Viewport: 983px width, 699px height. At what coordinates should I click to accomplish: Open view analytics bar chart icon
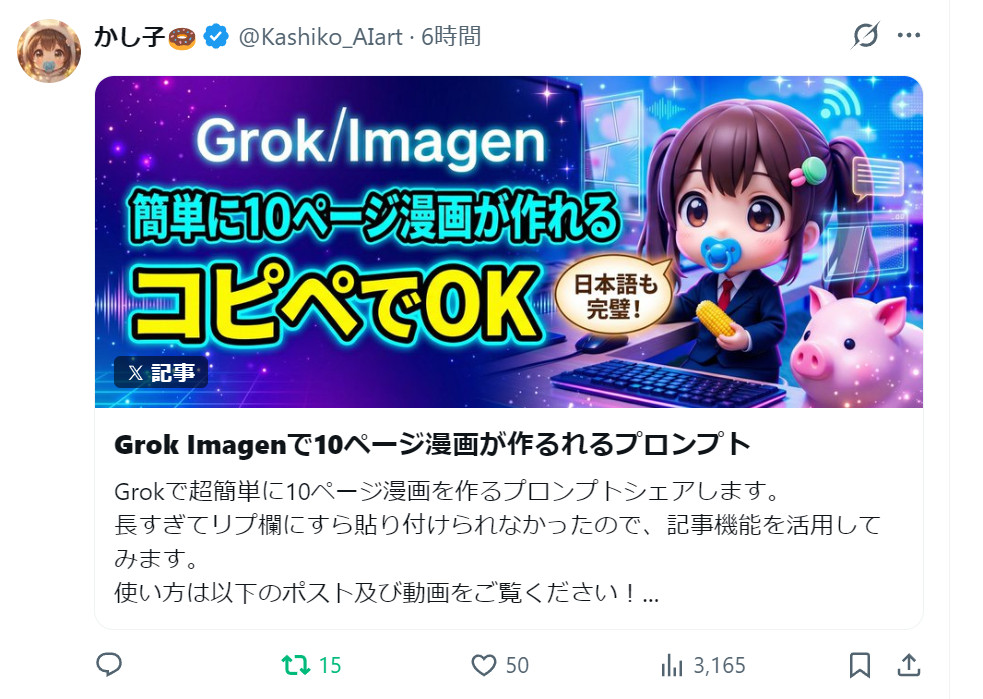(x=671, y=665)
